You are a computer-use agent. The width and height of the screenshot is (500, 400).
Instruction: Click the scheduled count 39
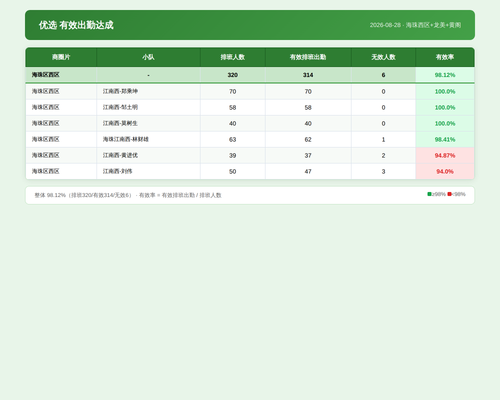(x=233, y=155)
